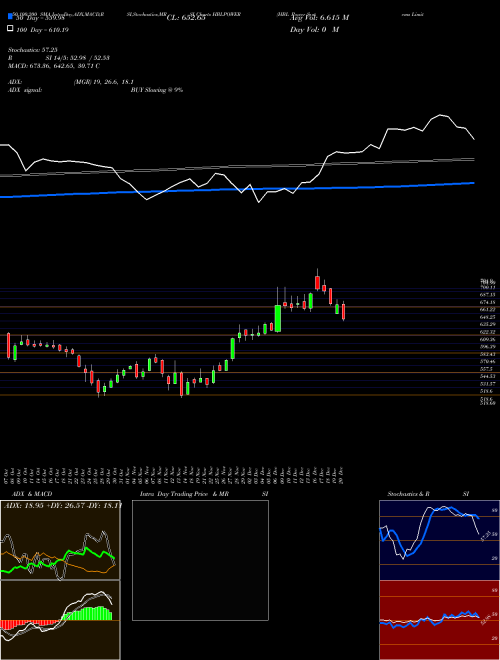
Task: Click the white 100 Day SMA legend square
Action: click(x=10, y=29)
